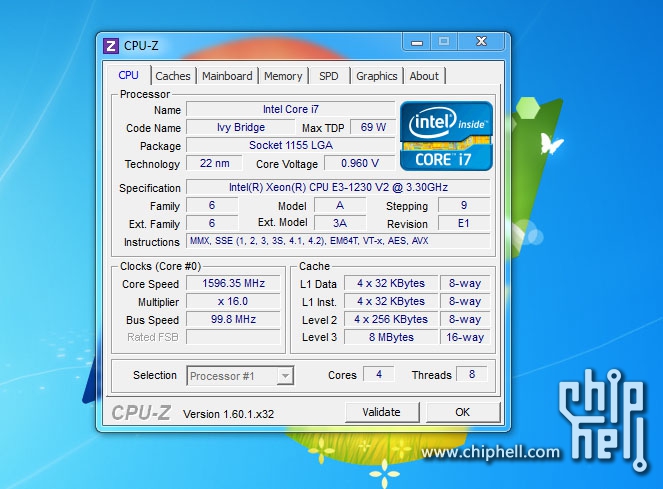663x489 pixels.
Task: Click the Ext. Model value '3A'
Action: [x=340, y=223]
